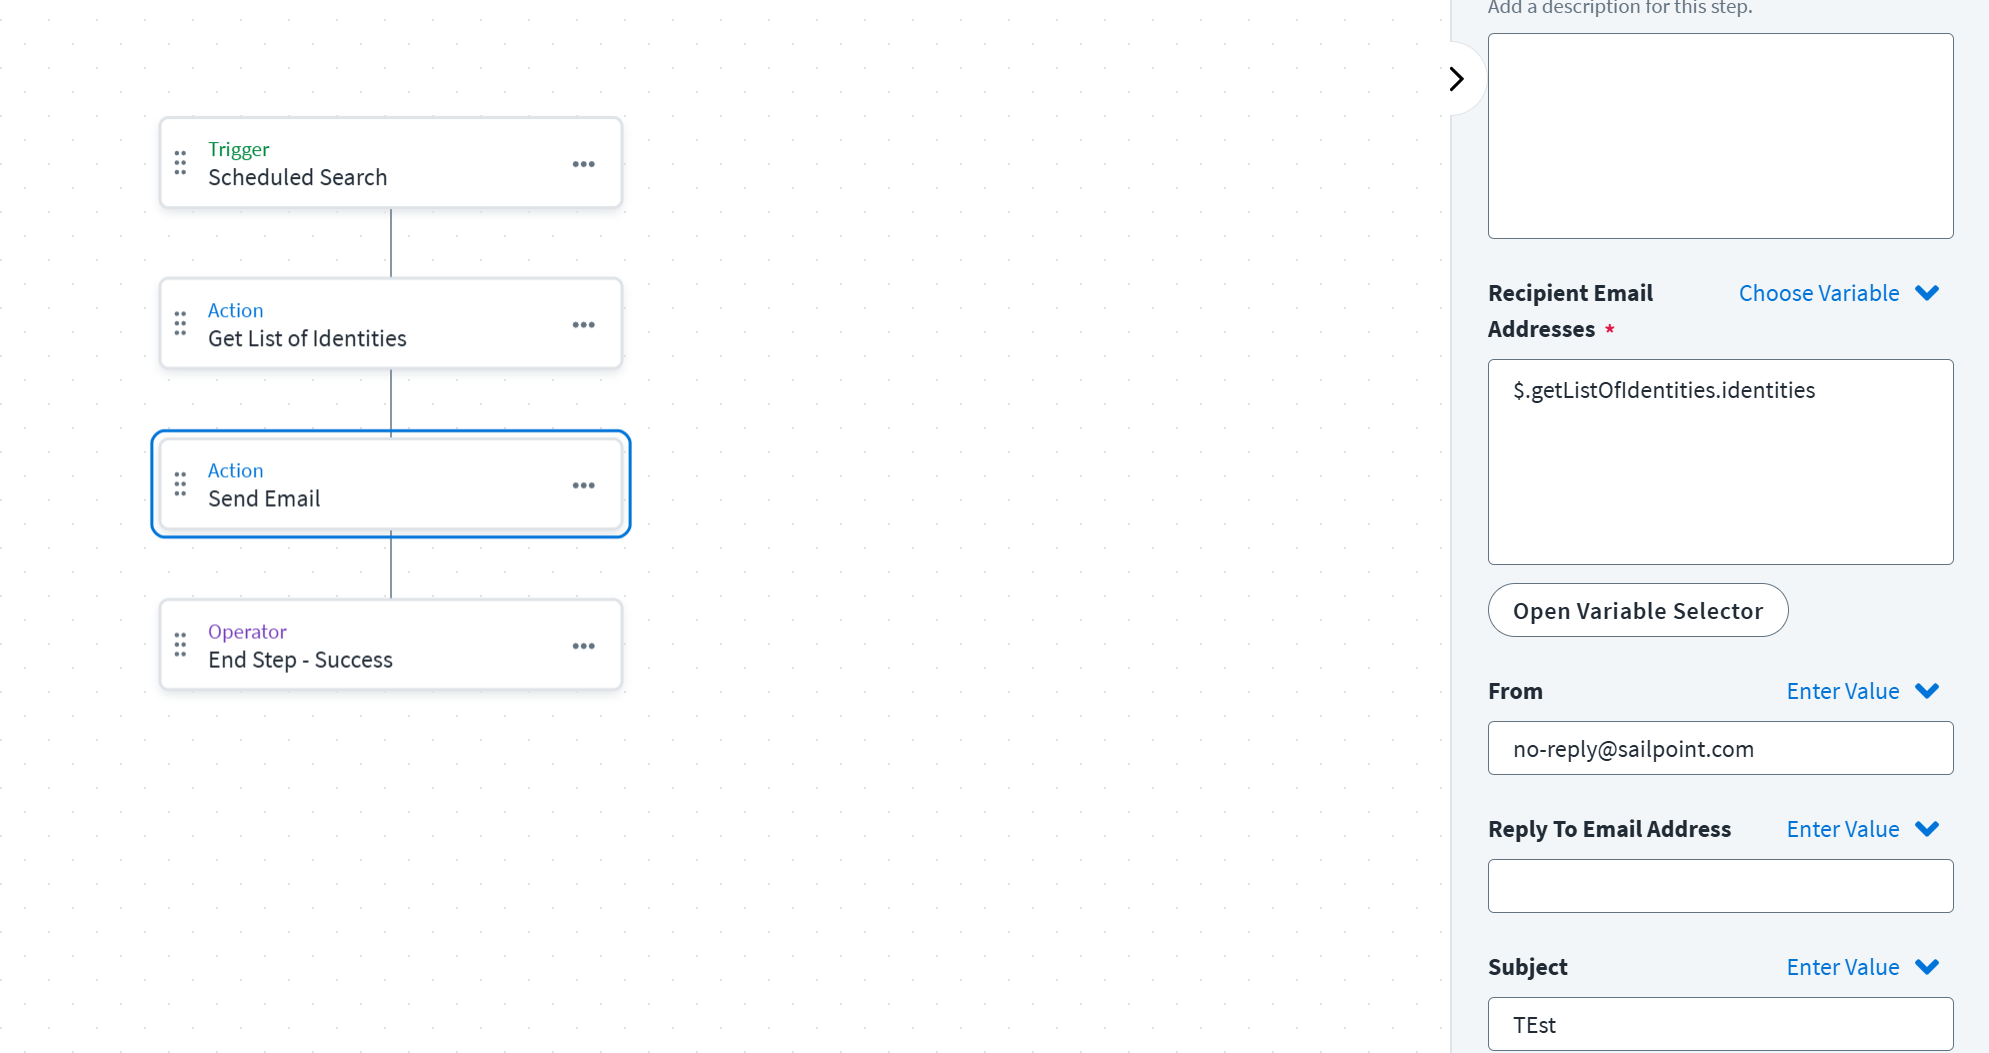Expand the Subject Enter Value dropdown

(x=1862, y=967)
